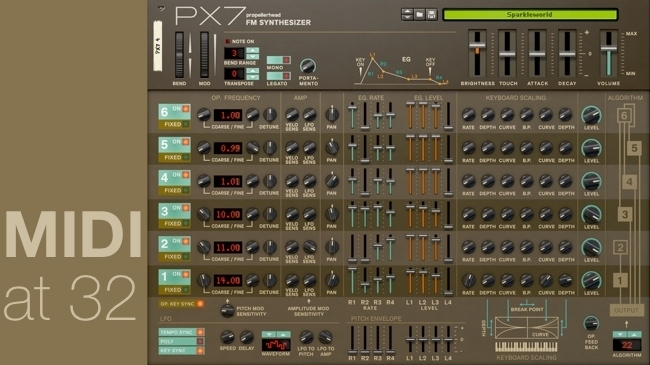The width and height of the screenshot is (650, 365).
Task: Toggle operator 5 ON switch
Action: click(185, 142)
